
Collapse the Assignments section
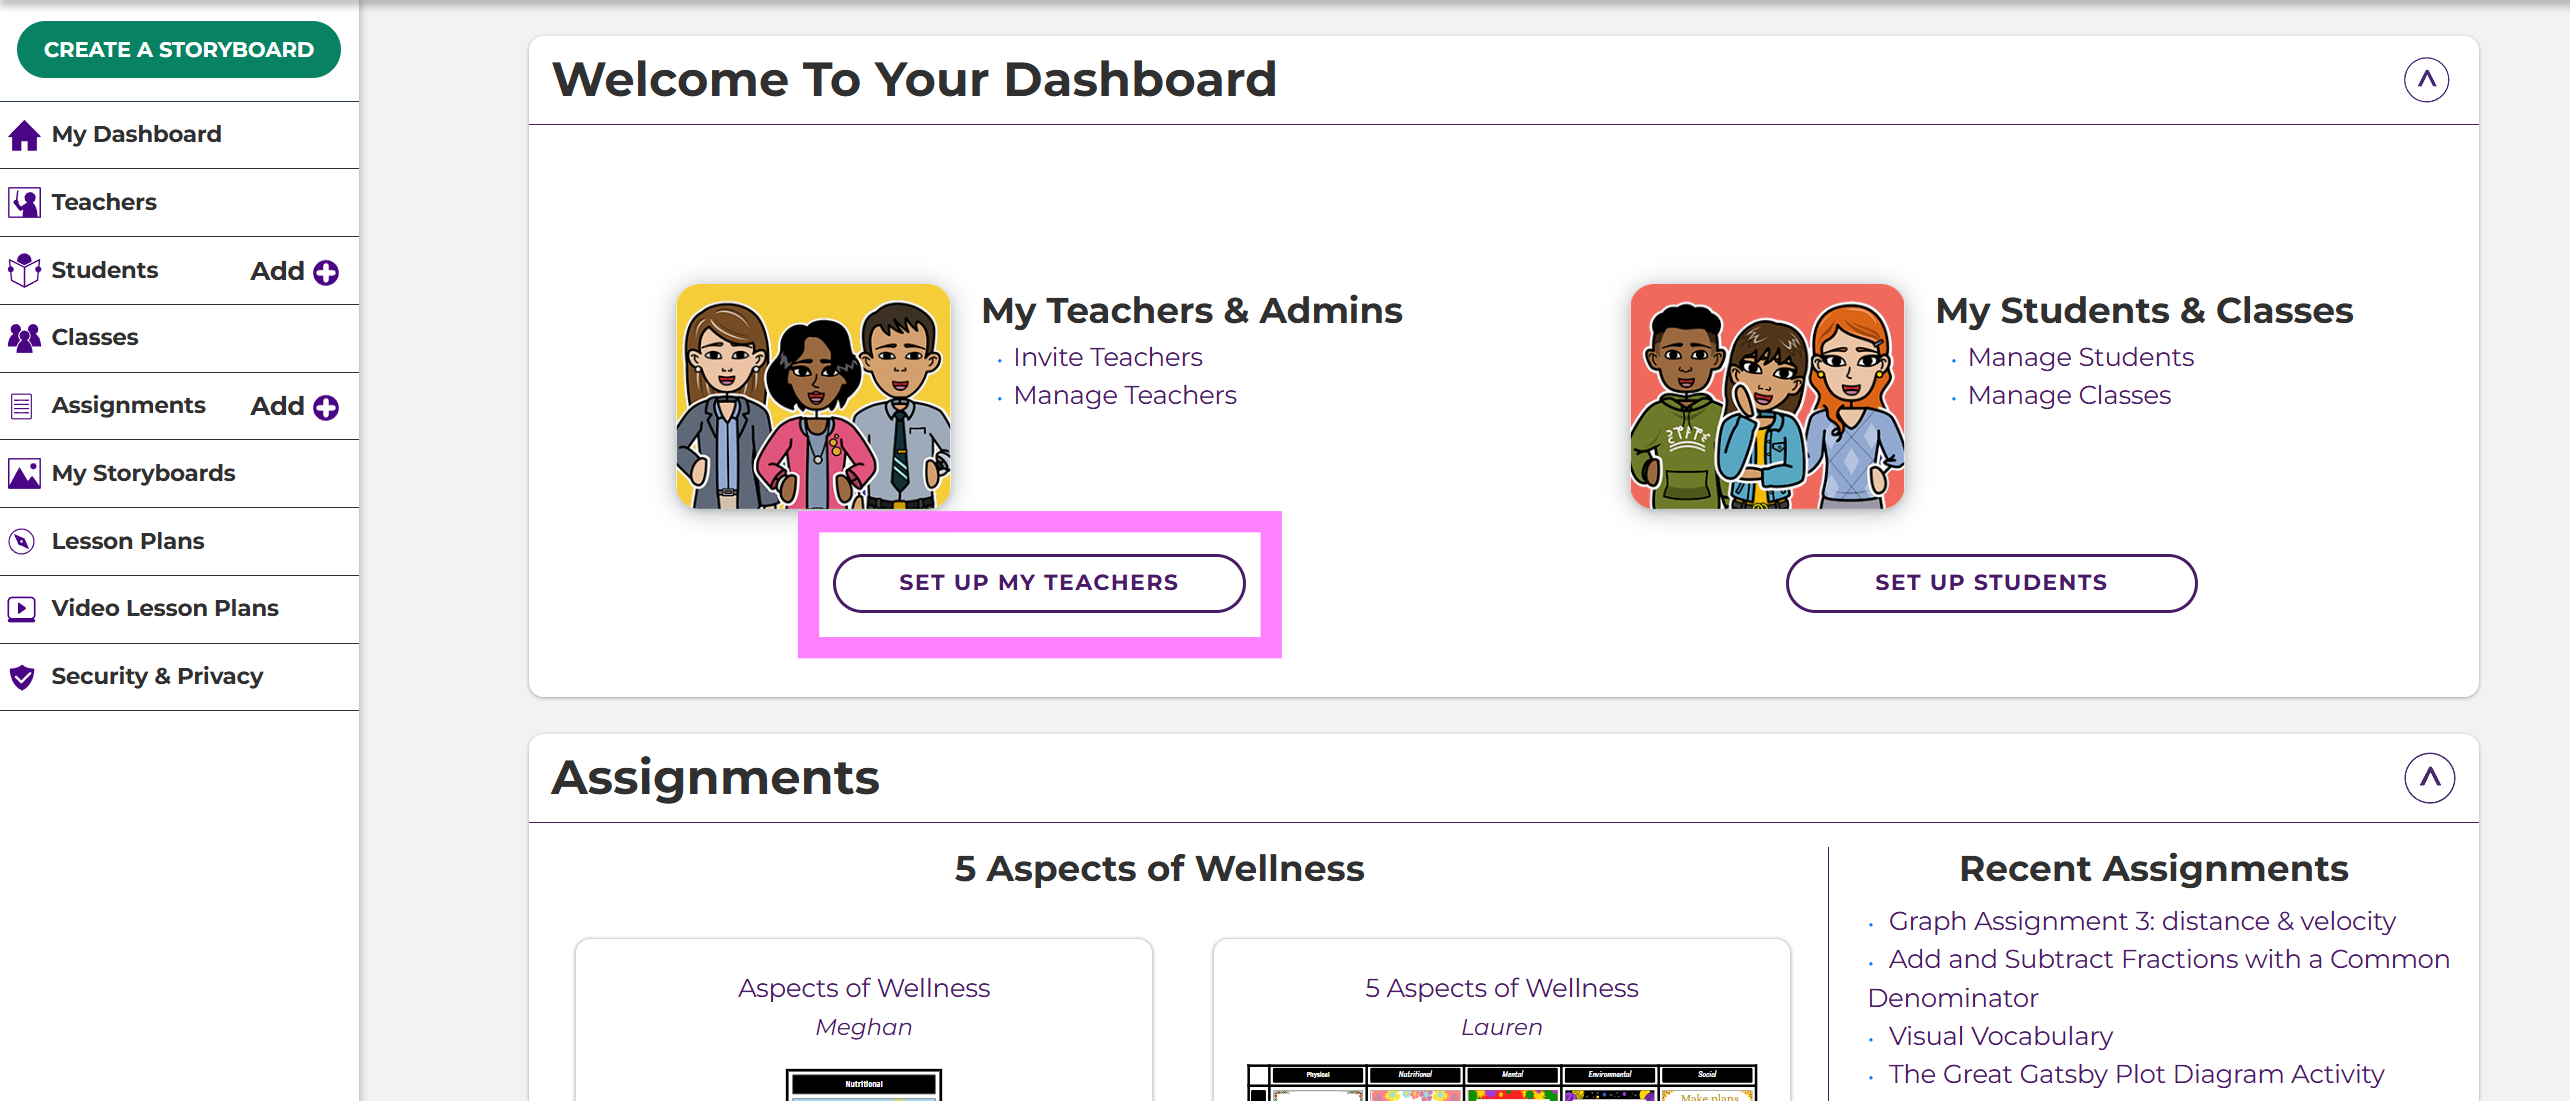pos(2429,778)
